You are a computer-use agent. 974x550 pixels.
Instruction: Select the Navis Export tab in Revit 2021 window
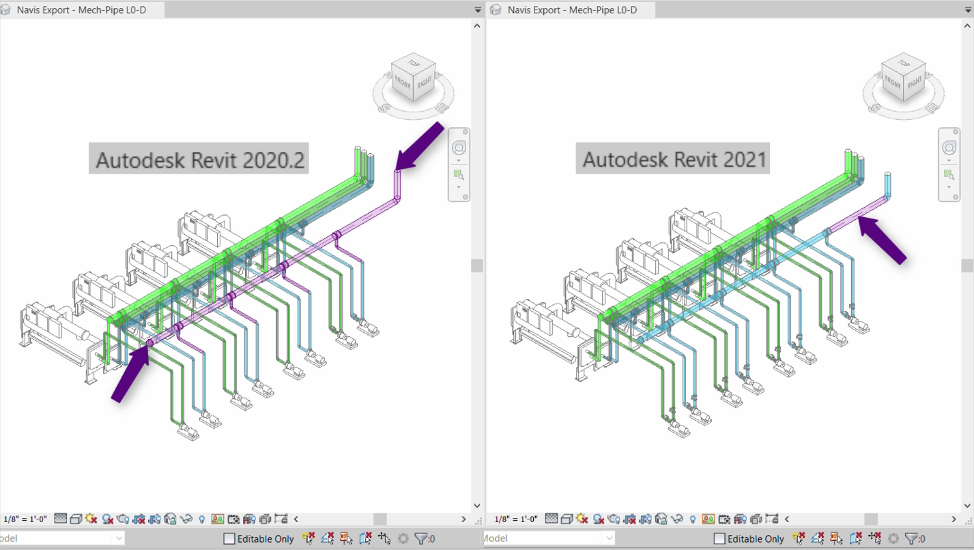(x=571, y=10)
